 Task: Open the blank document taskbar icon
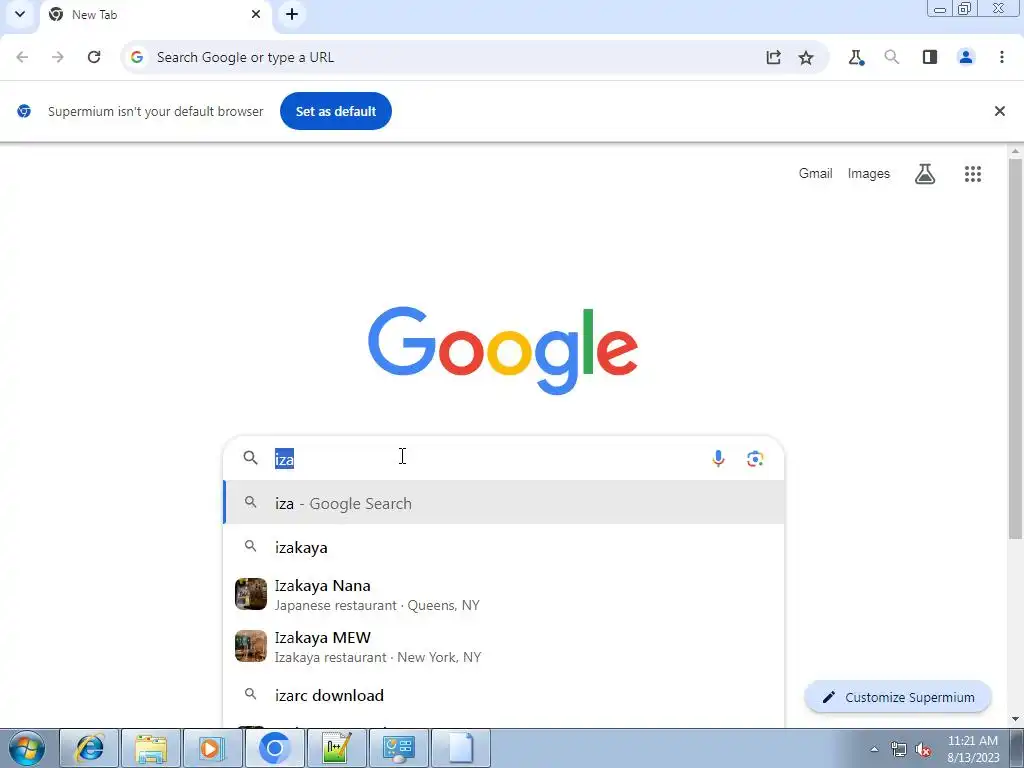click(x=461, y=748)
